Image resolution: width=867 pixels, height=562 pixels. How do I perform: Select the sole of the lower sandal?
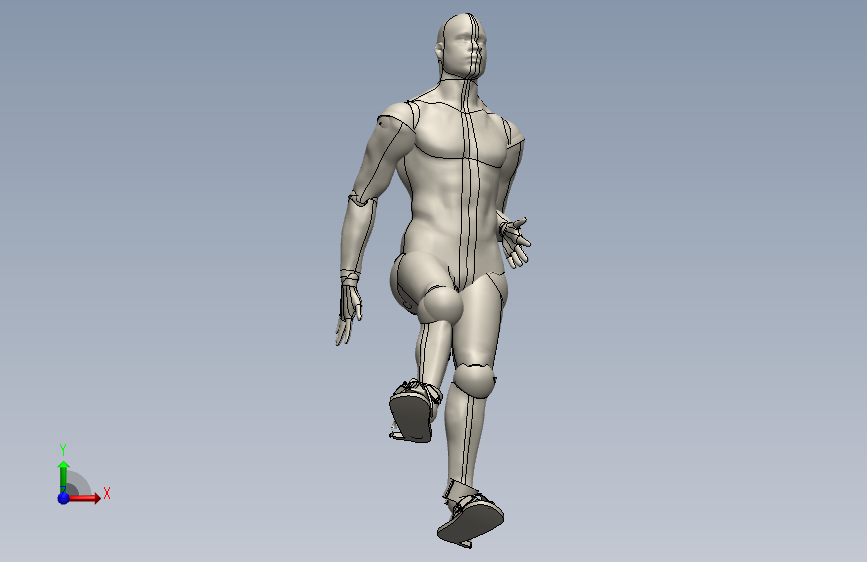pyautogui.click(x=471, y=523)
